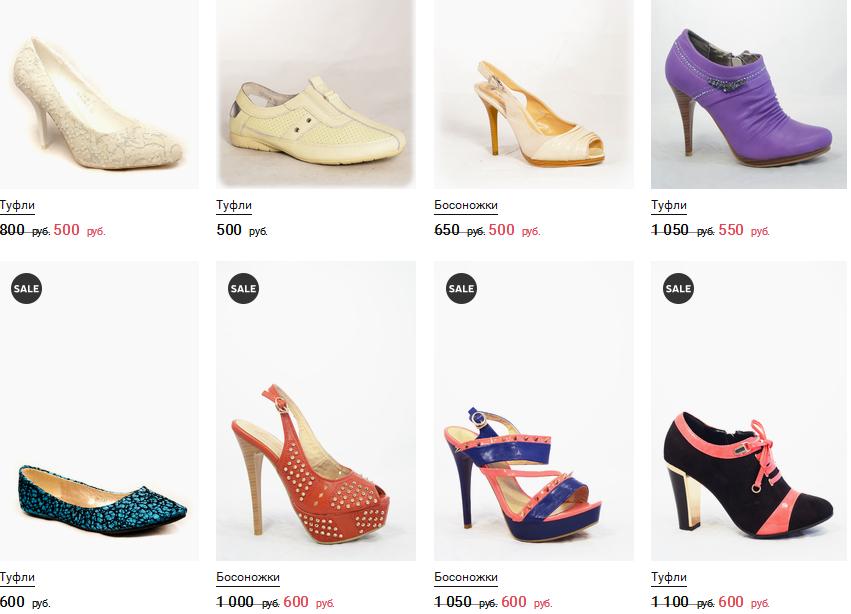This screenshot has width=851, height=614.
Task: Follow the Босоножки link under the blue sandal
Action: (465, 577)
